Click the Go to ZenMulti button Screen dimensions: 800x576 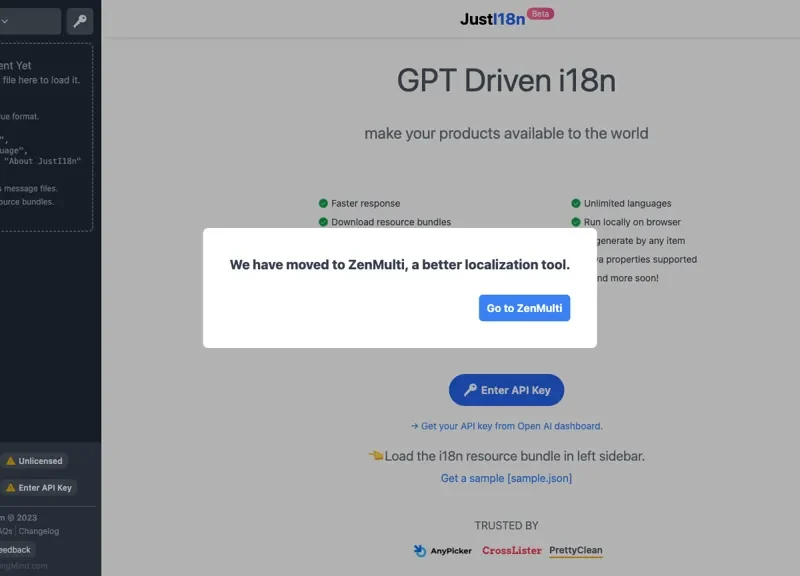[524, 308]
